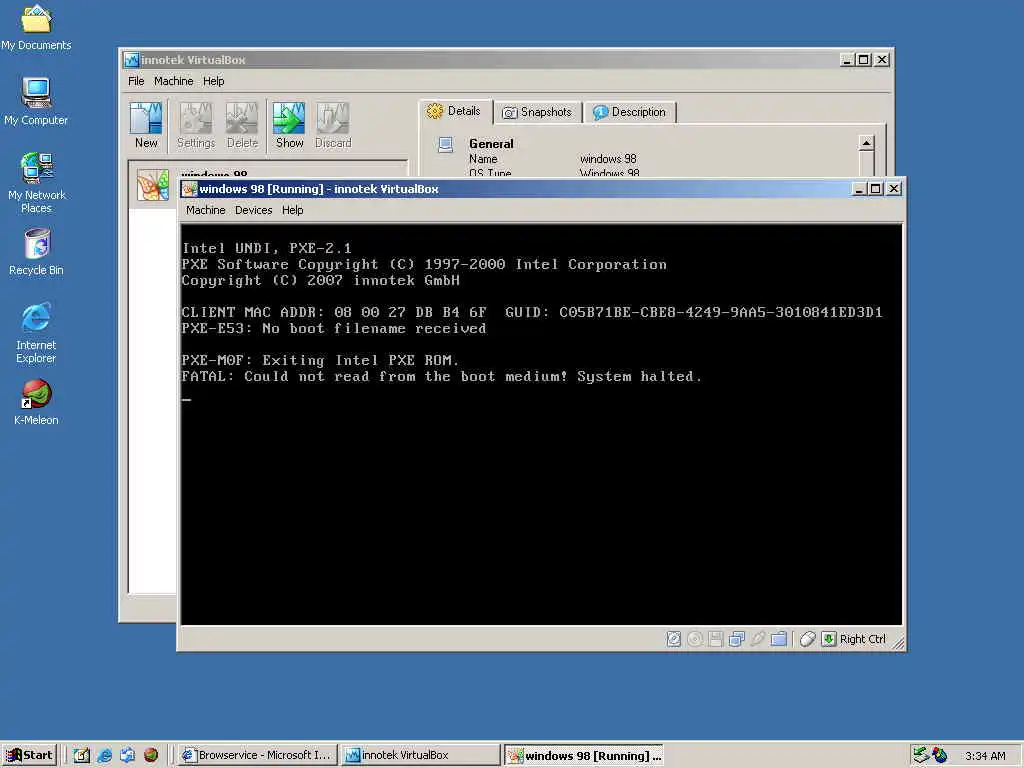Switch to the Details tab
The image size is (1024, 768).
(x=455, y=112)
